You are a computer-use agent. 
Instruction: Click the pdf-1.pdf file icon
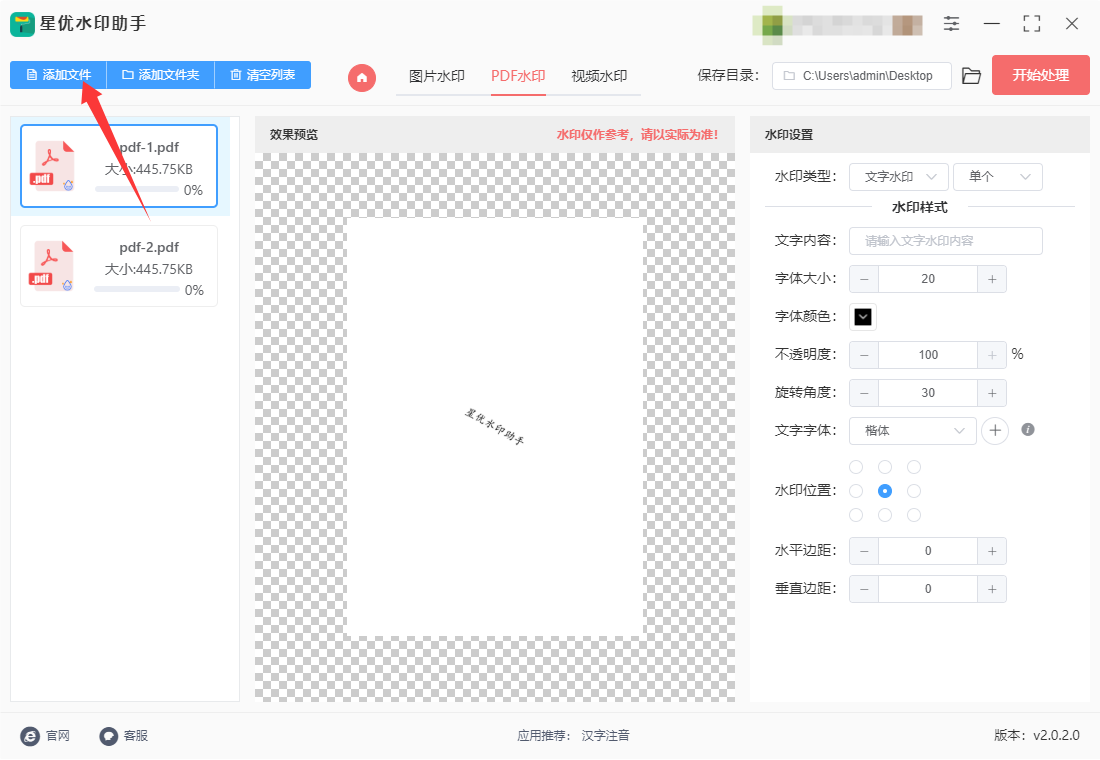pyautogui.click(x=52, y=166)
